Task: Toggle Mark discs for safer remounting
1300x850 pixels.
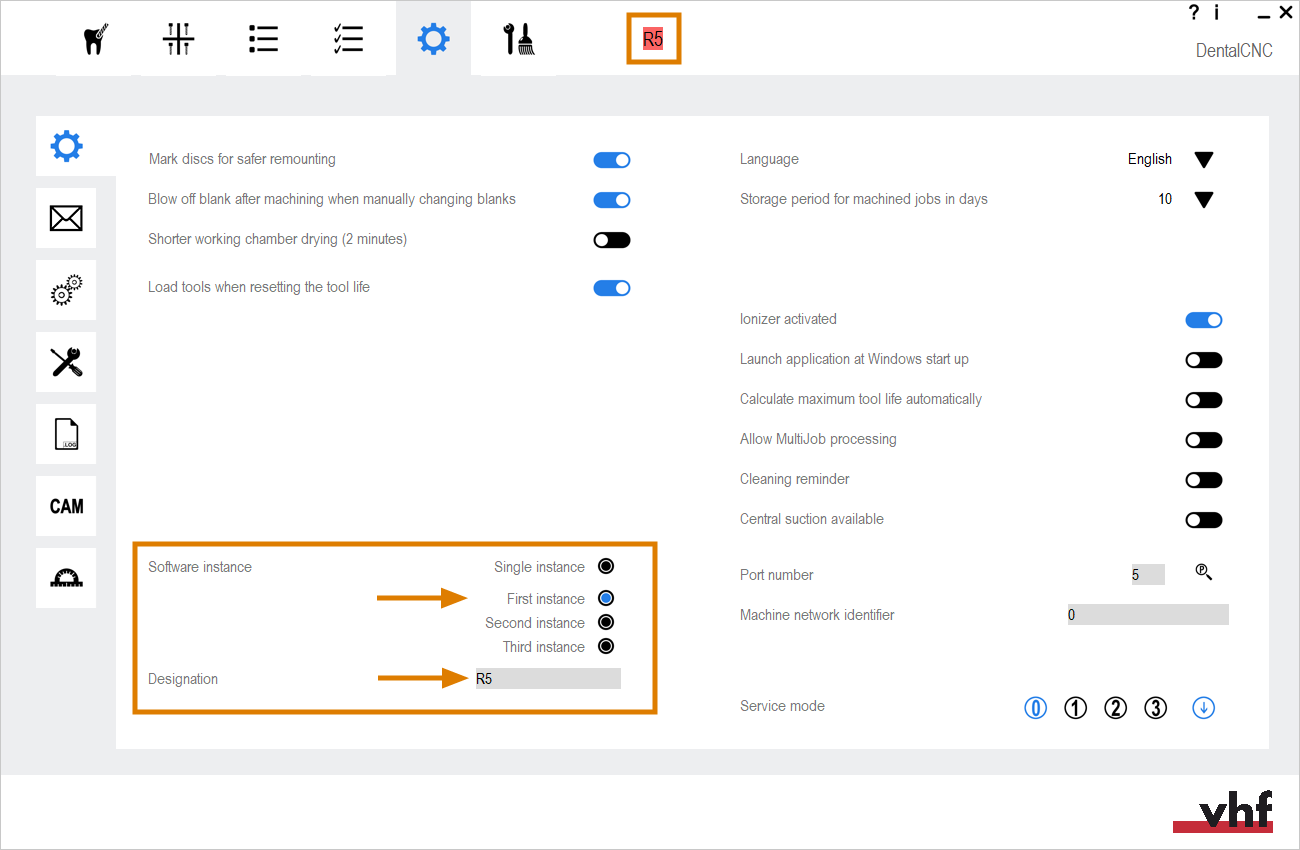Action: click(x=612, y=160)
